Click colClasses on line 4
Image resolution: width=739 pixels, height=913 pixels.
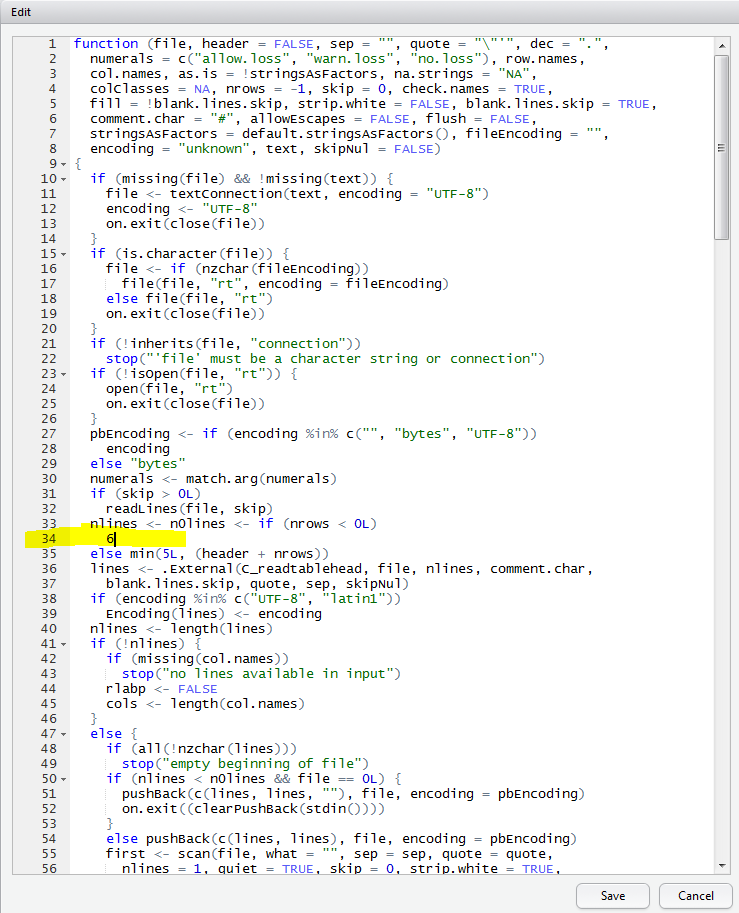(x=130, y=89)
